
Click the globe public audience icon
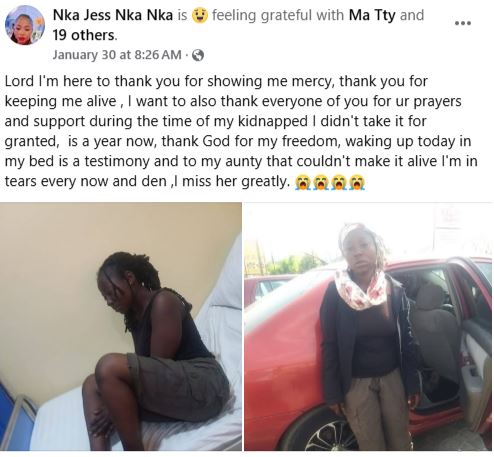tap(198, 55)
